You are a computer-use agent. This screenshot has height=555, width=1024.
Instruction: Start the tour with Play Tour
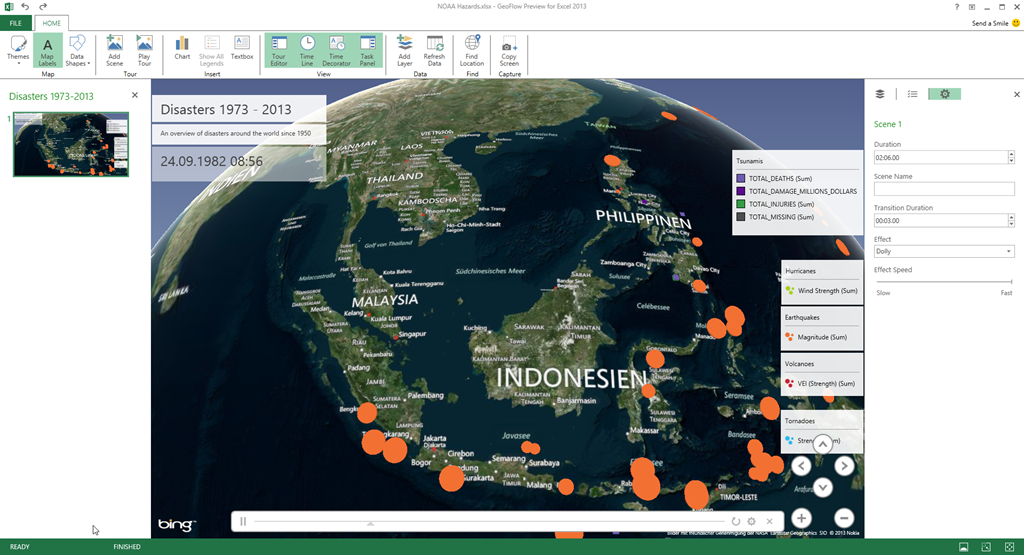144,49
